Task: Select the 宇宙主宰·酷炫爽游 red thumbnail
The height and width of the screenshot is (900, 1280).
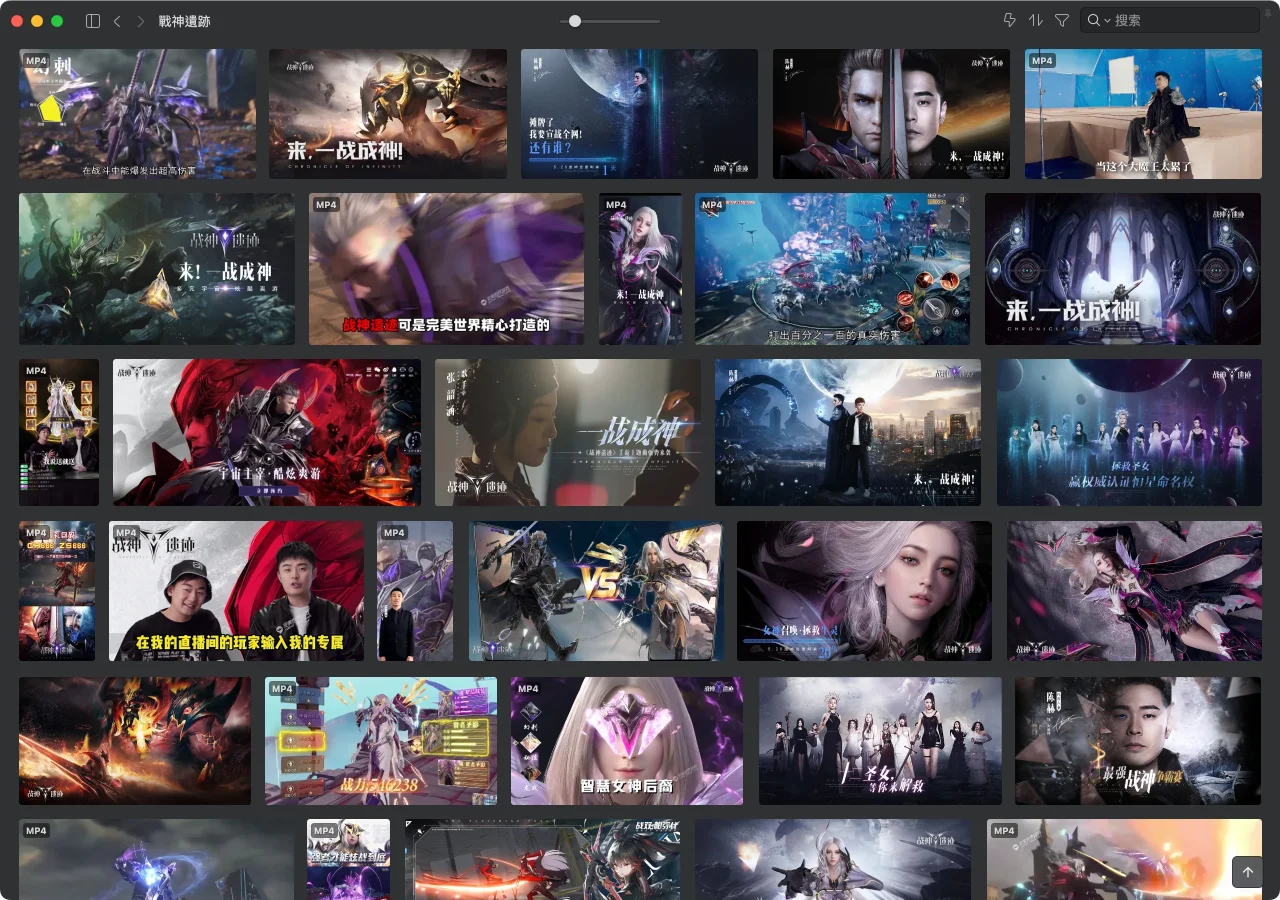Action: [266, 432]
